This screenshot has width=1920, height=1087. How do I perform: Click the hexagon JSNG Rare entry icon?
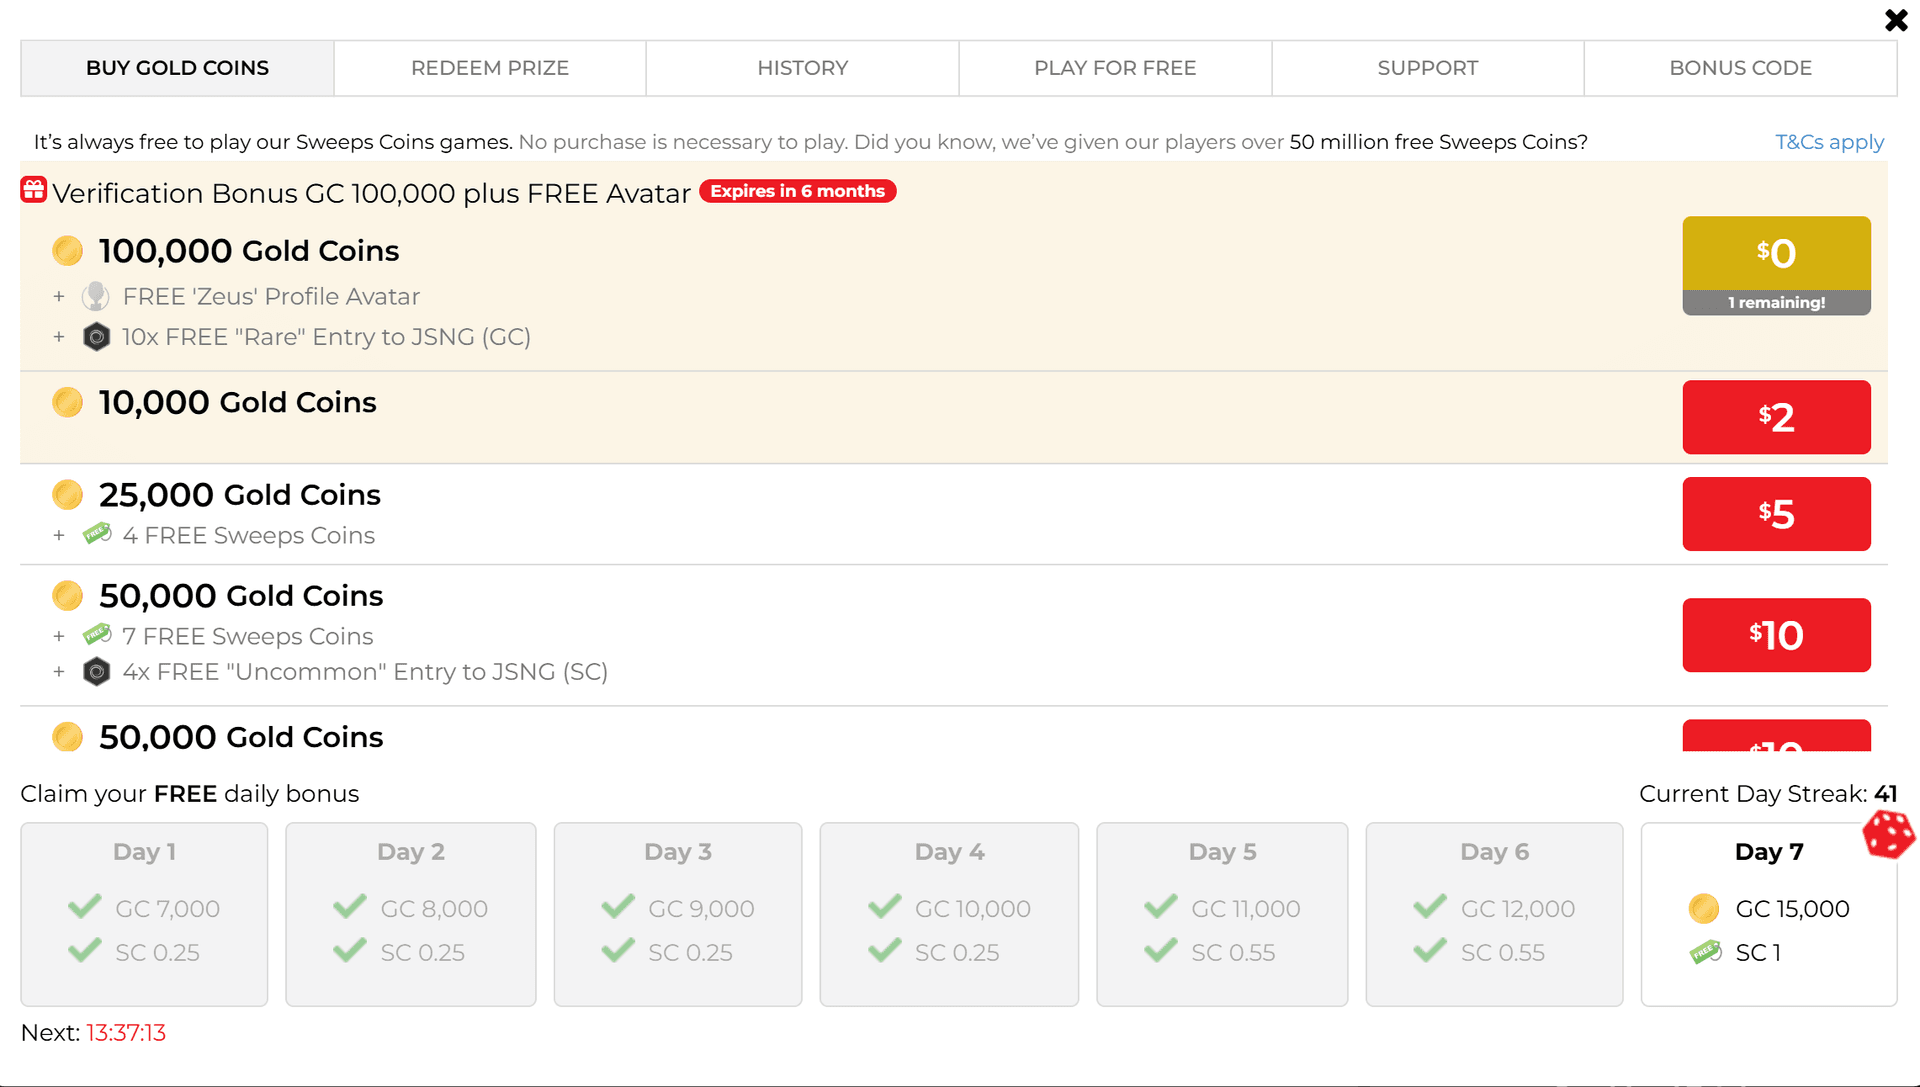click(x=96, y=337)
